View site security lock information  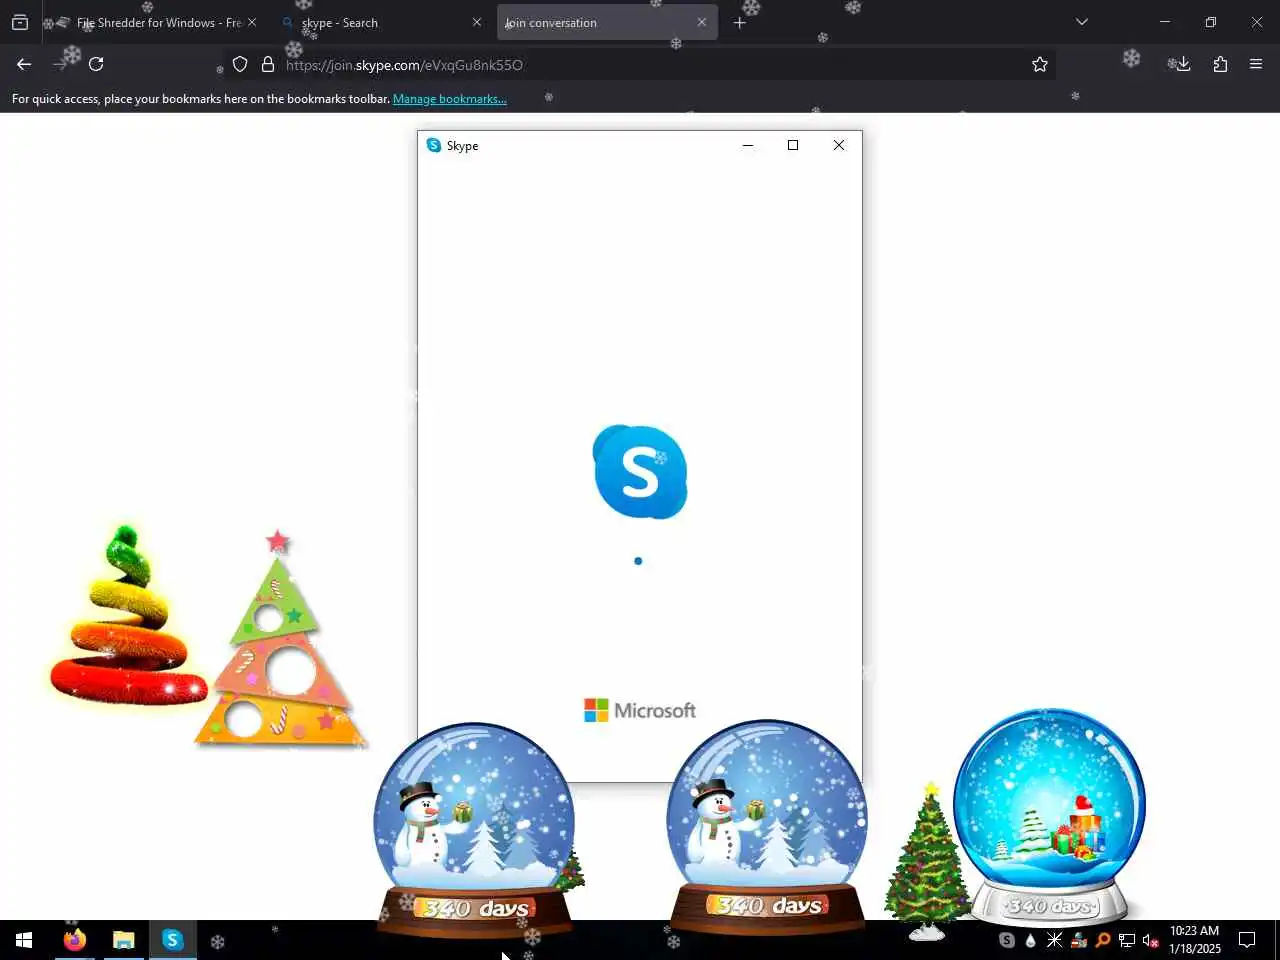(268, 64)
